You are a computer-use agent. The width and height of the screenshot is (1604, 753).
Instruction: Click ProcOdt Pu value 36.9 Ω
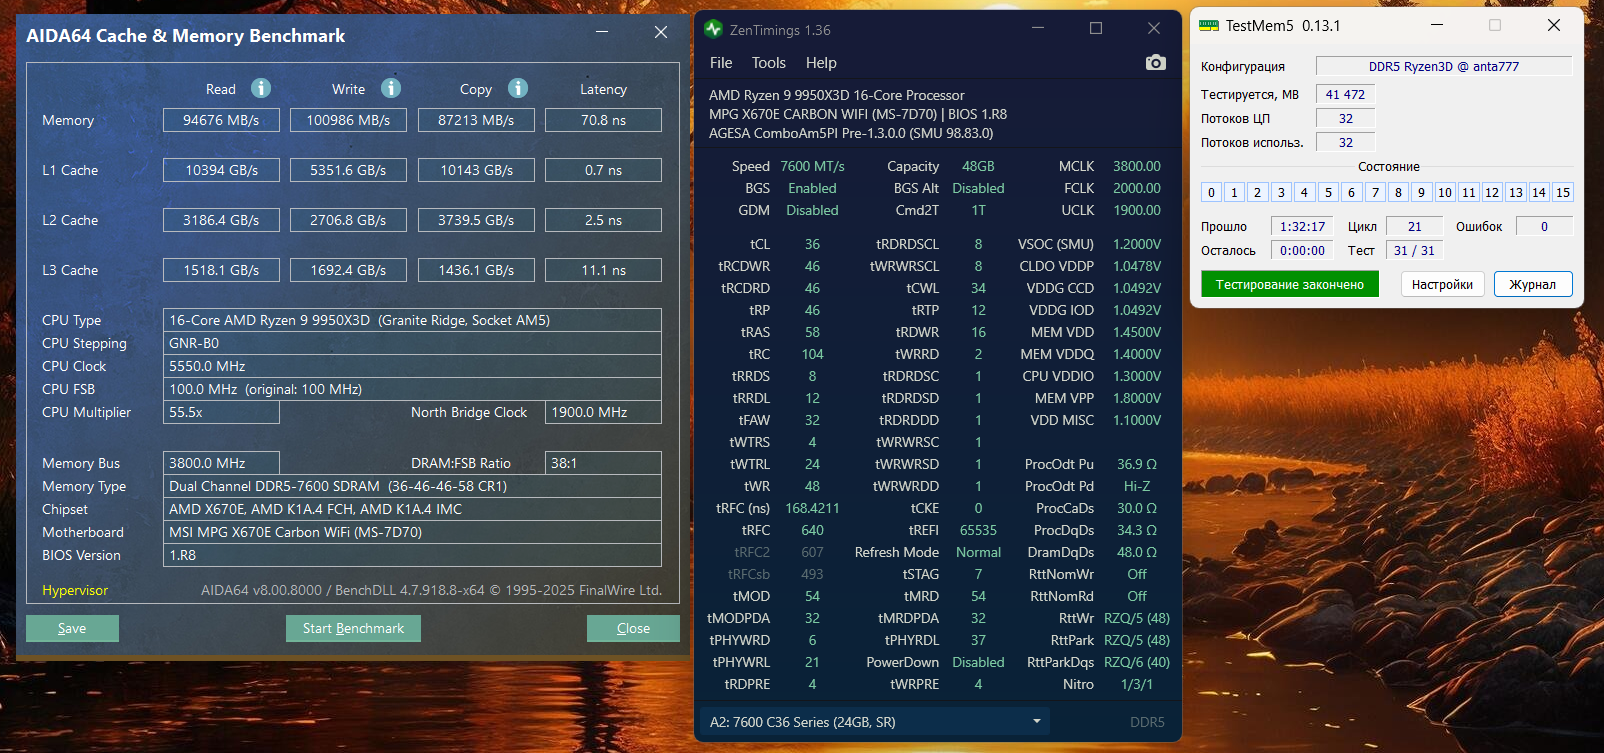(x=1137, y=464)
